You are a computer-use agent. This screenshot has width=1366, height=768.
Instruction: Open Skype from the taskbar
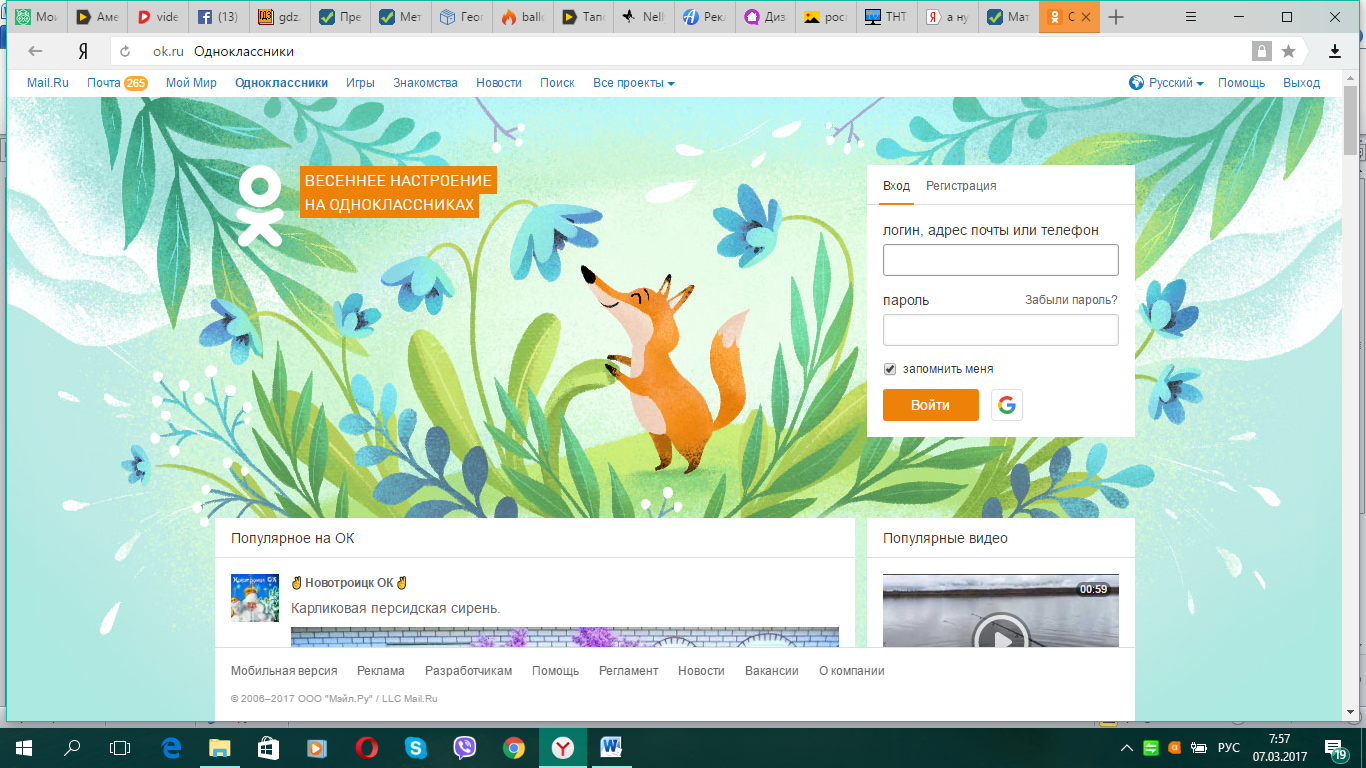416,747
